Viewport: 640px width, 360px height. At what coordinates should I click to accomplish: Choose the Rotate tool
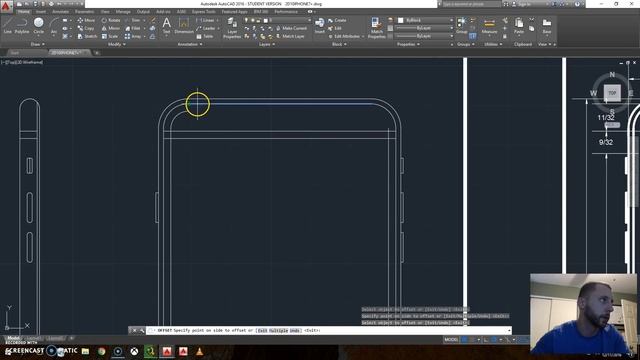[111, 20]
